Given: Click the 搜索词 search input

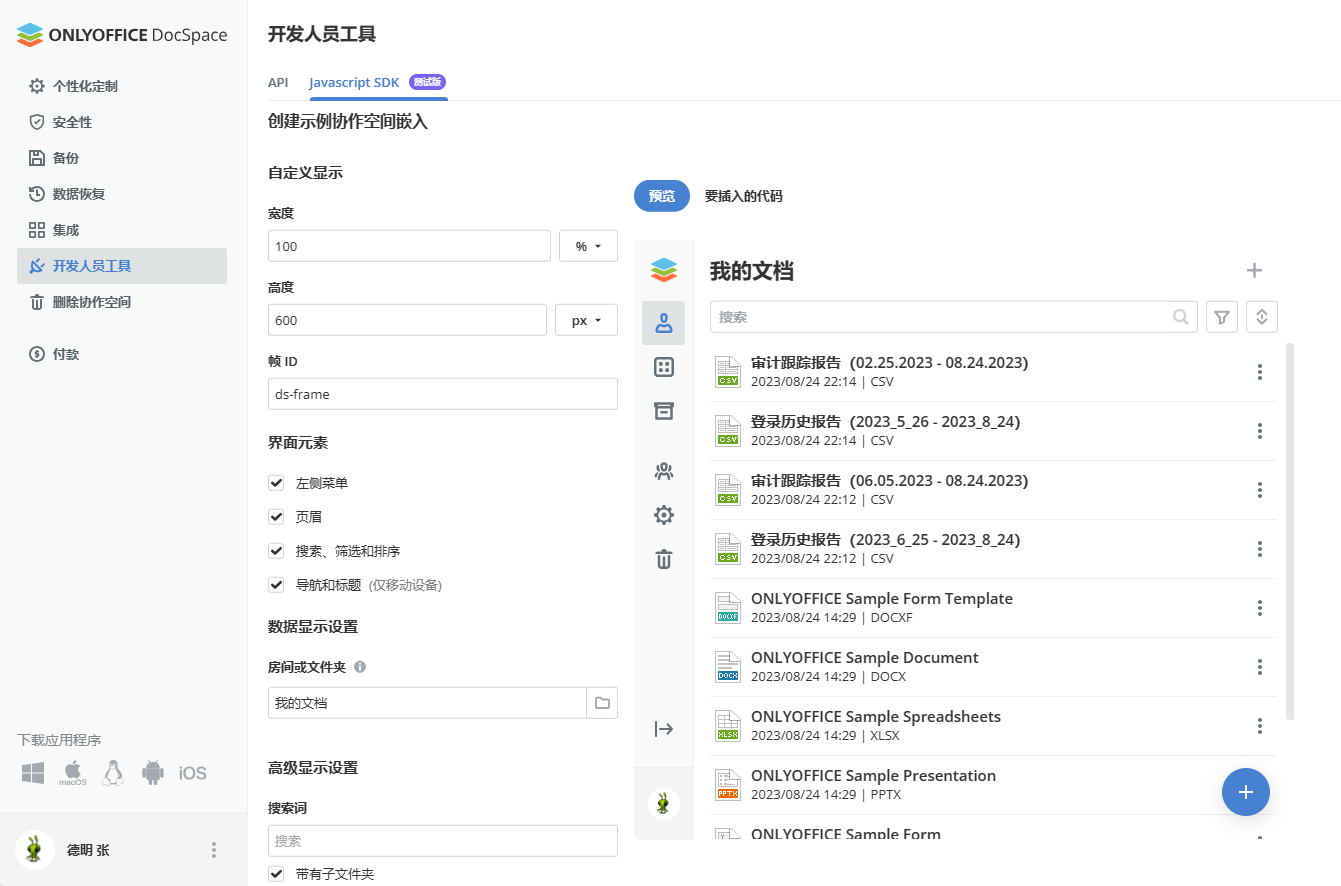Looking at the screenshot, I should point(443,841).
